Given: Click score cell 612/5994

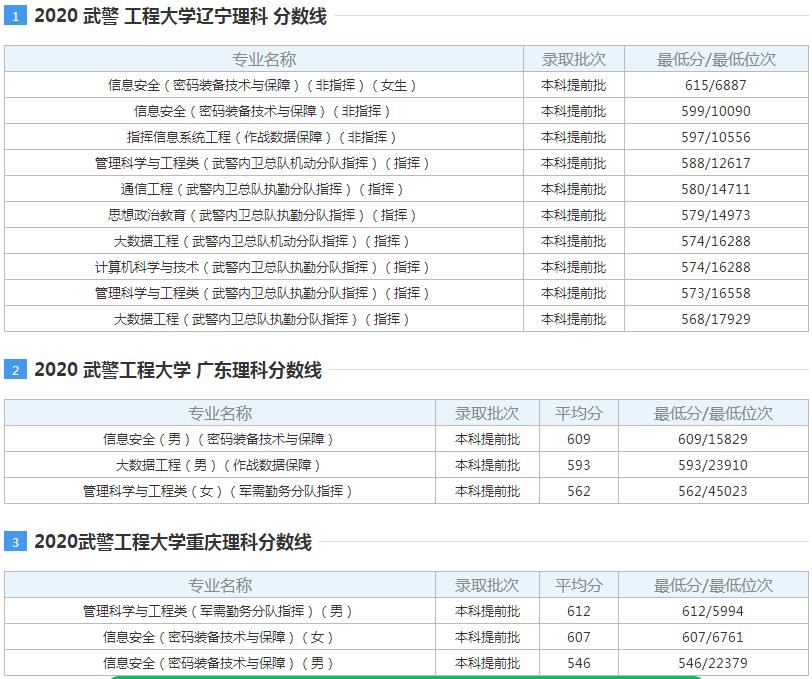Looking at the screenshot, I should click(x=713, y=611).
